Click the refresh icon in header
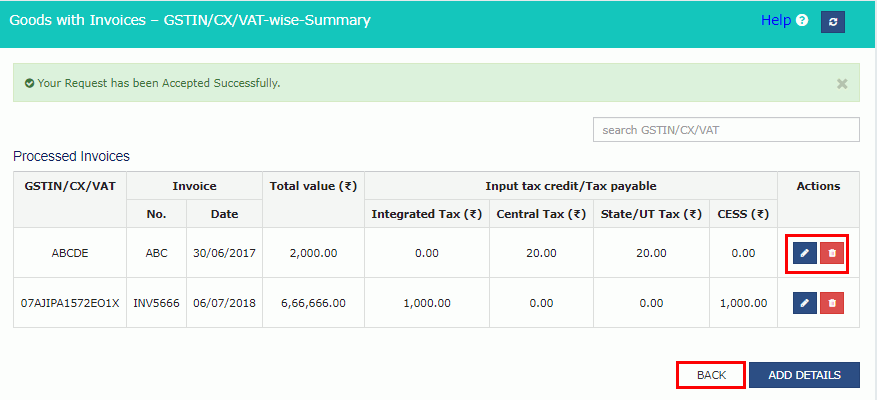The image size is (877, 400). pos(833,22)
